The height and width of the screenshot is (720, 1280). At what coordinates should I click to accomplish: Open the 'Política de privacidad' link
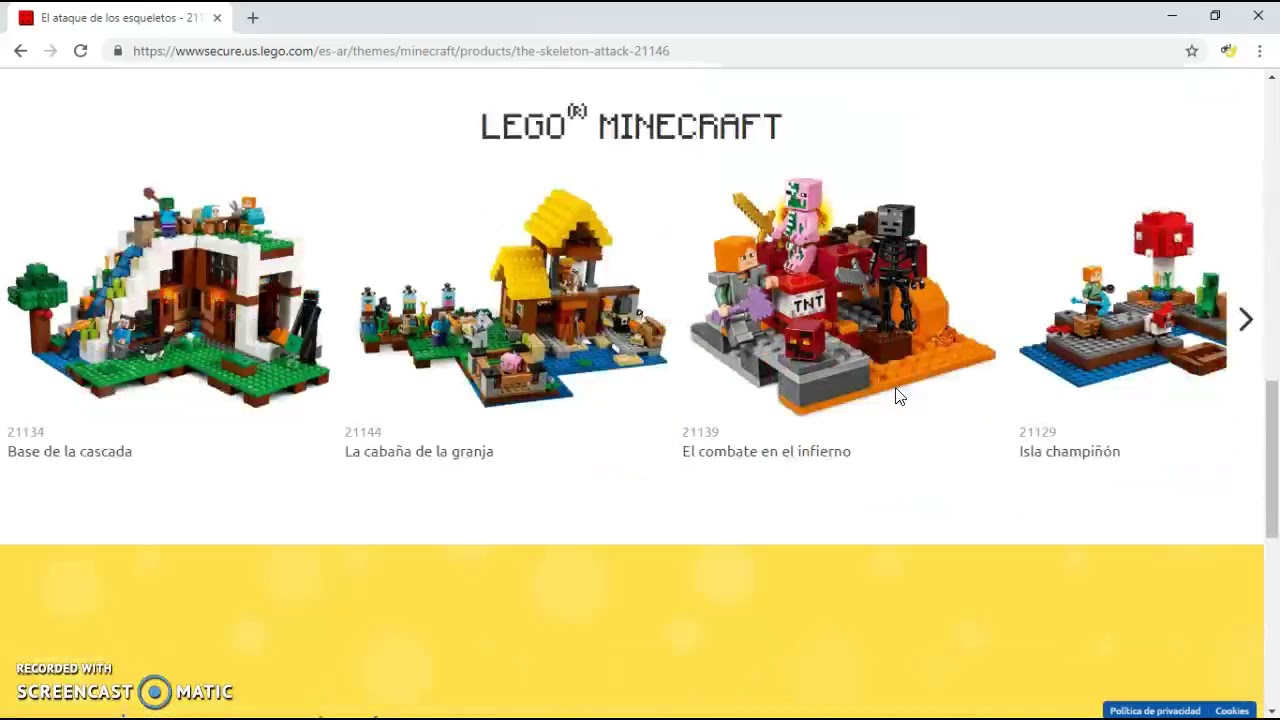click(1155, 711)
